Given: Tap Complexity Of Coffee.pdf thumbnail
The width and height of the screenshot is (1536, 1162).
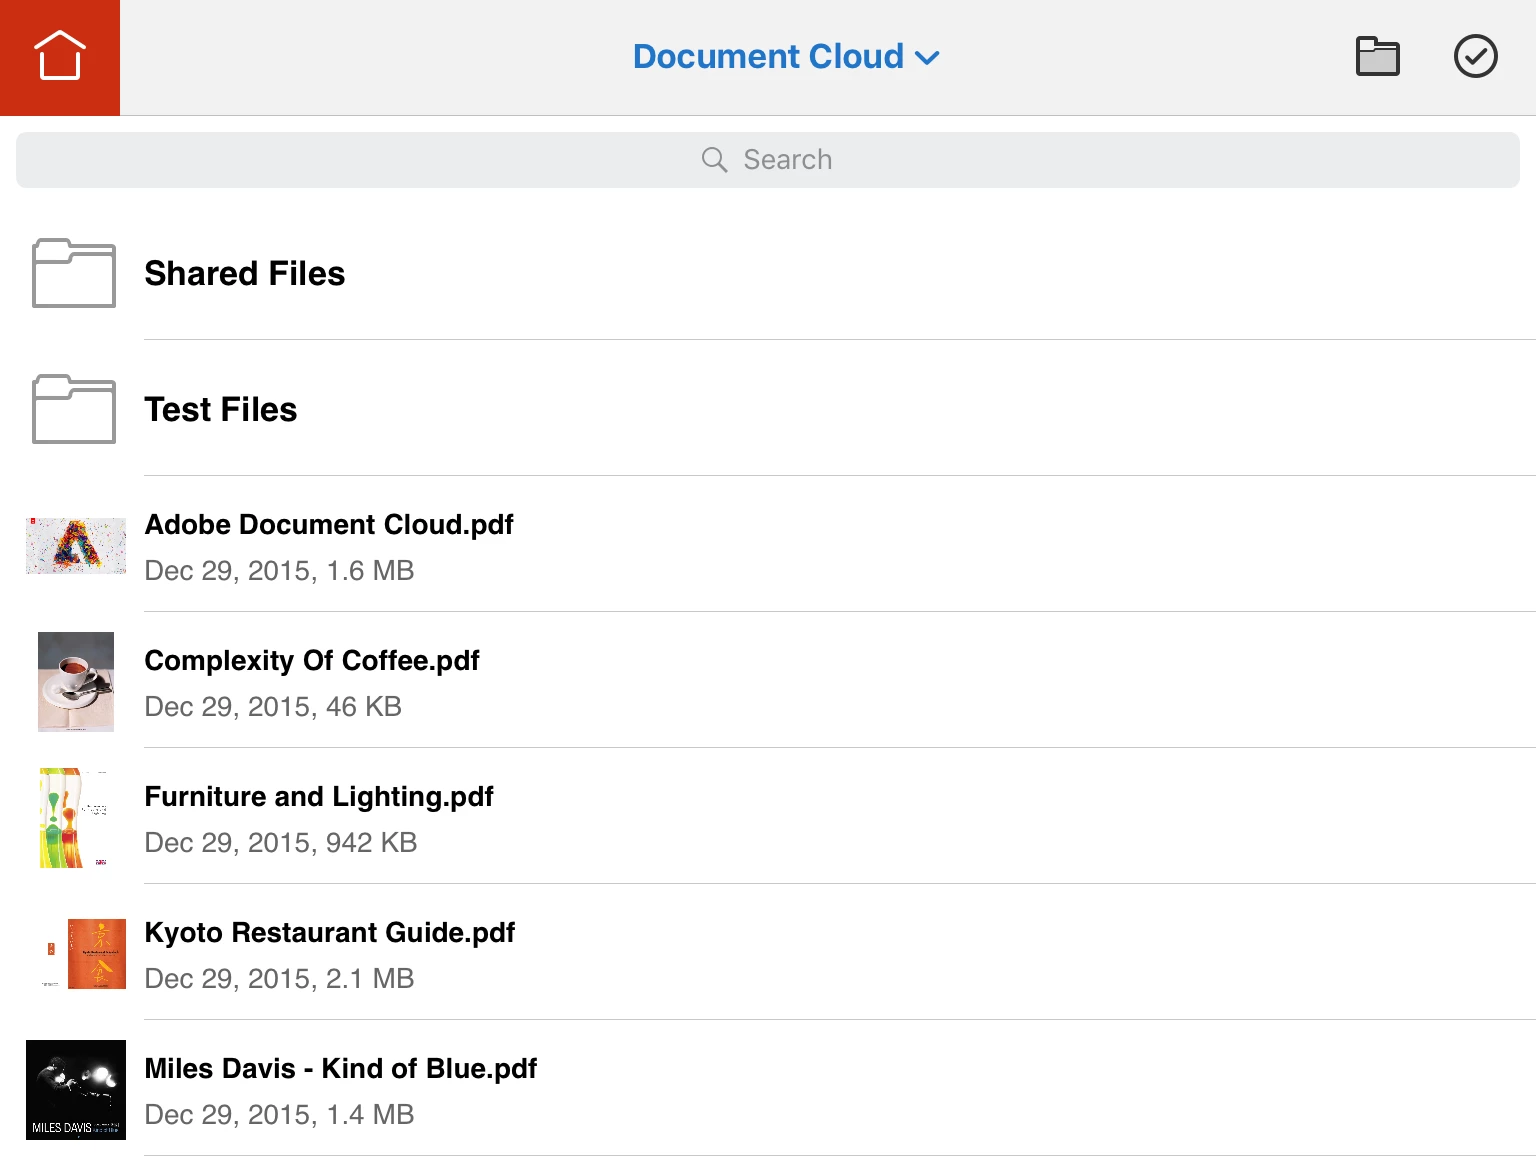Looking at the screenshot, I should click(76, 682).
